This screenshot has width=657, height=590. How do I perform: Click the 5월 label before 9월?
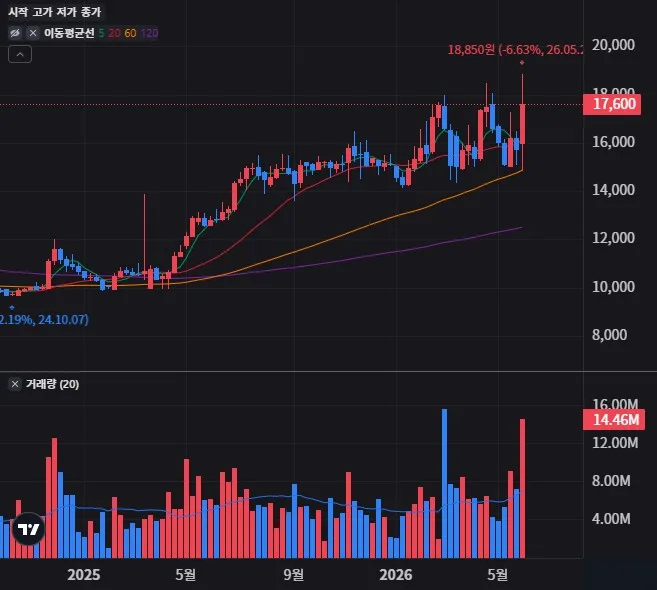click(186, 574)
